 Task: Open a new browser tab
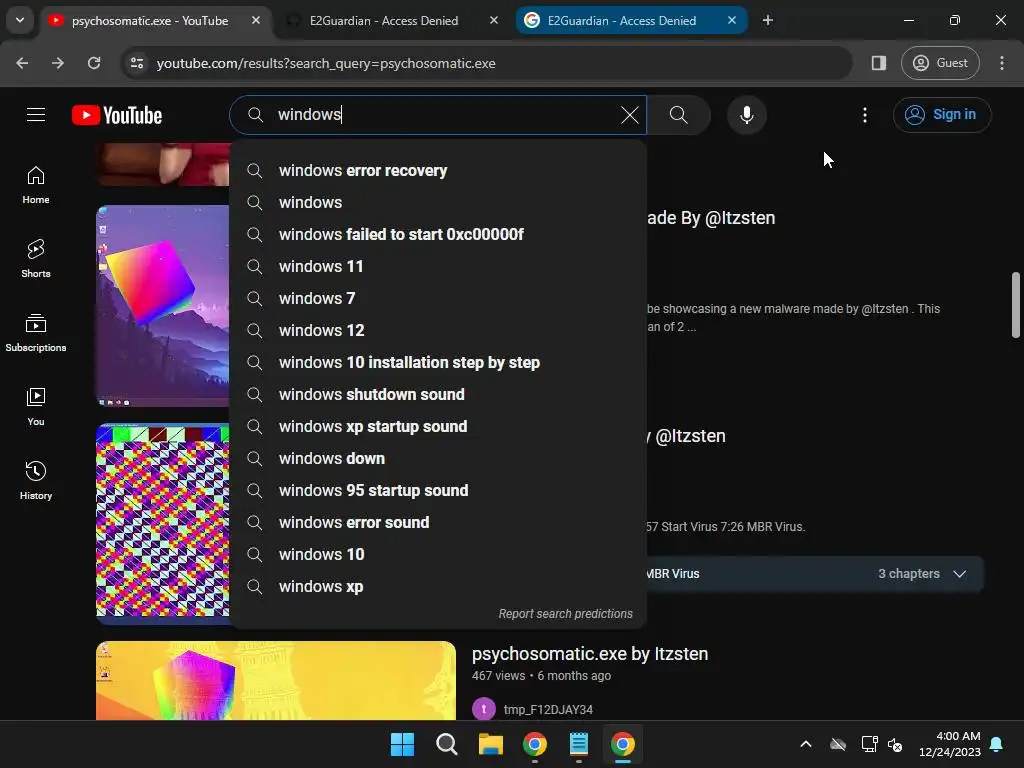[x=768, y=20]
